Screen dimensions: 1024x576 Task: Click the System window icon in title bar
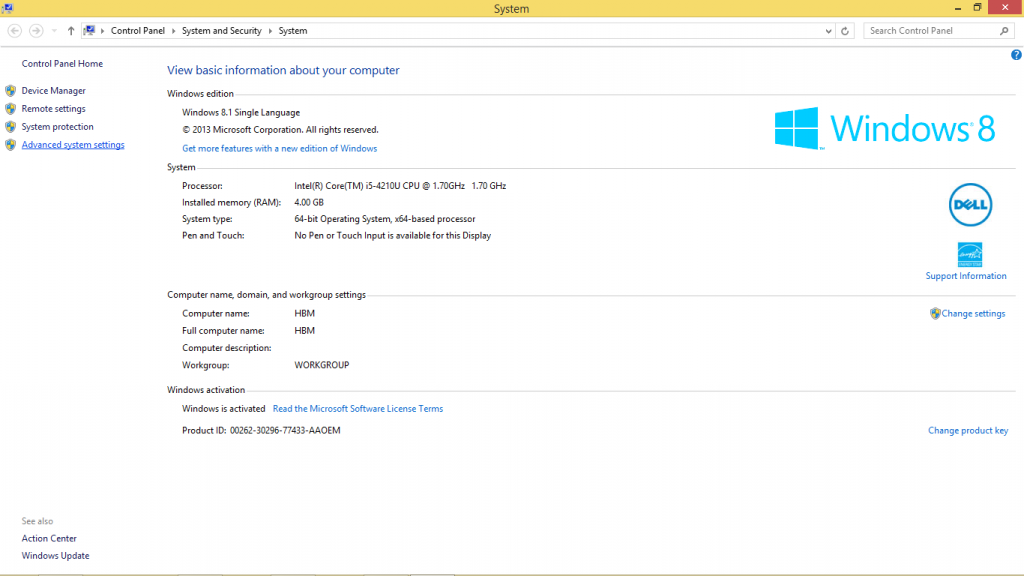click(x=7, y=8)
